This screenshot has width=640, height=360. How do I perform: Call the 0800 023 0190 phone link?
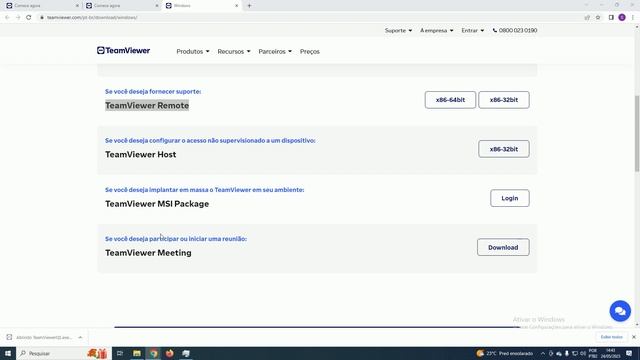pos(515,31)
